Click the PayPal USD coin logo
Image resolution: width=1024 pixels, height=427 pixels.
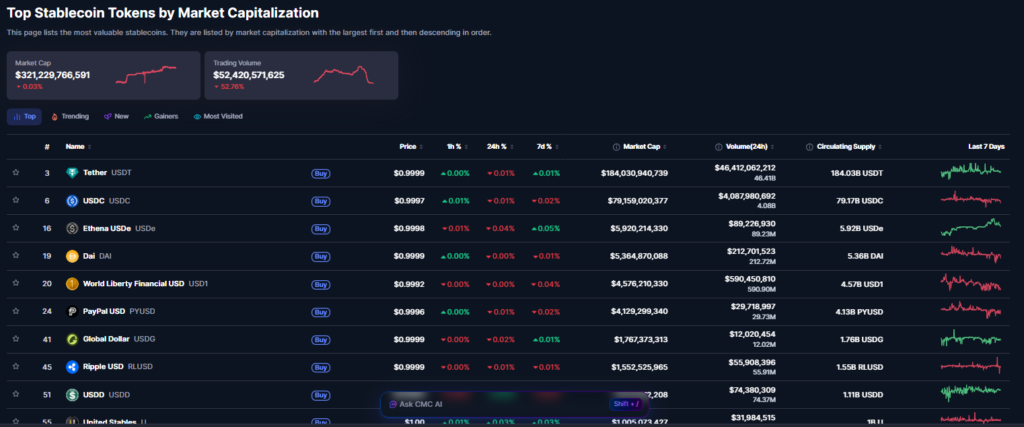click(x=72, y=312)
